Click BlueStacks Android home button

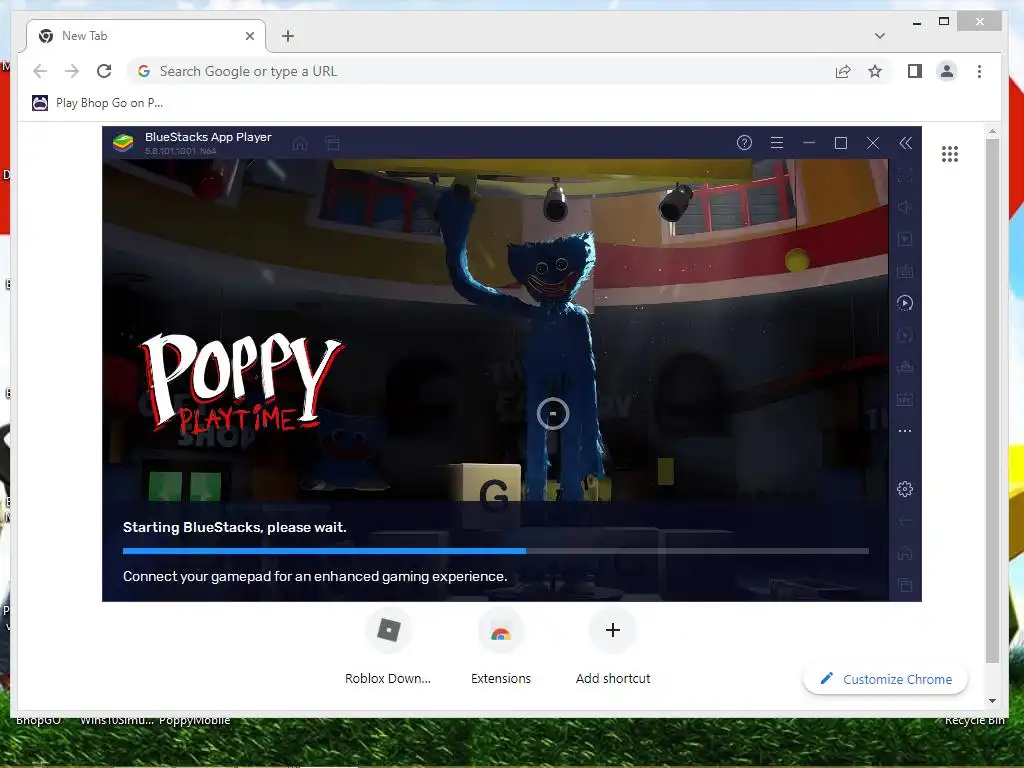(x=904, y=553)
